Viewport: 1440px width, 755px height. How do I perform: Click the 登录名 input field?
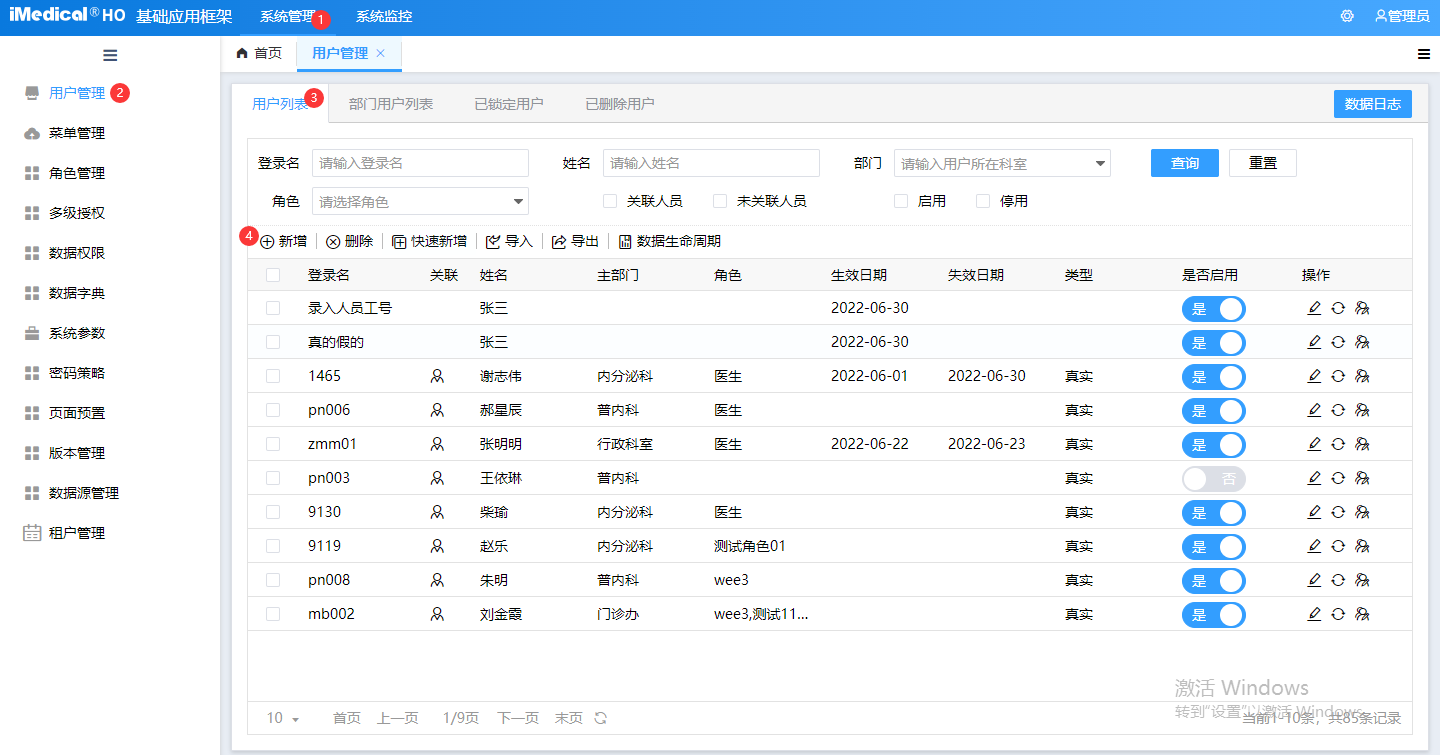click(420, 163)
